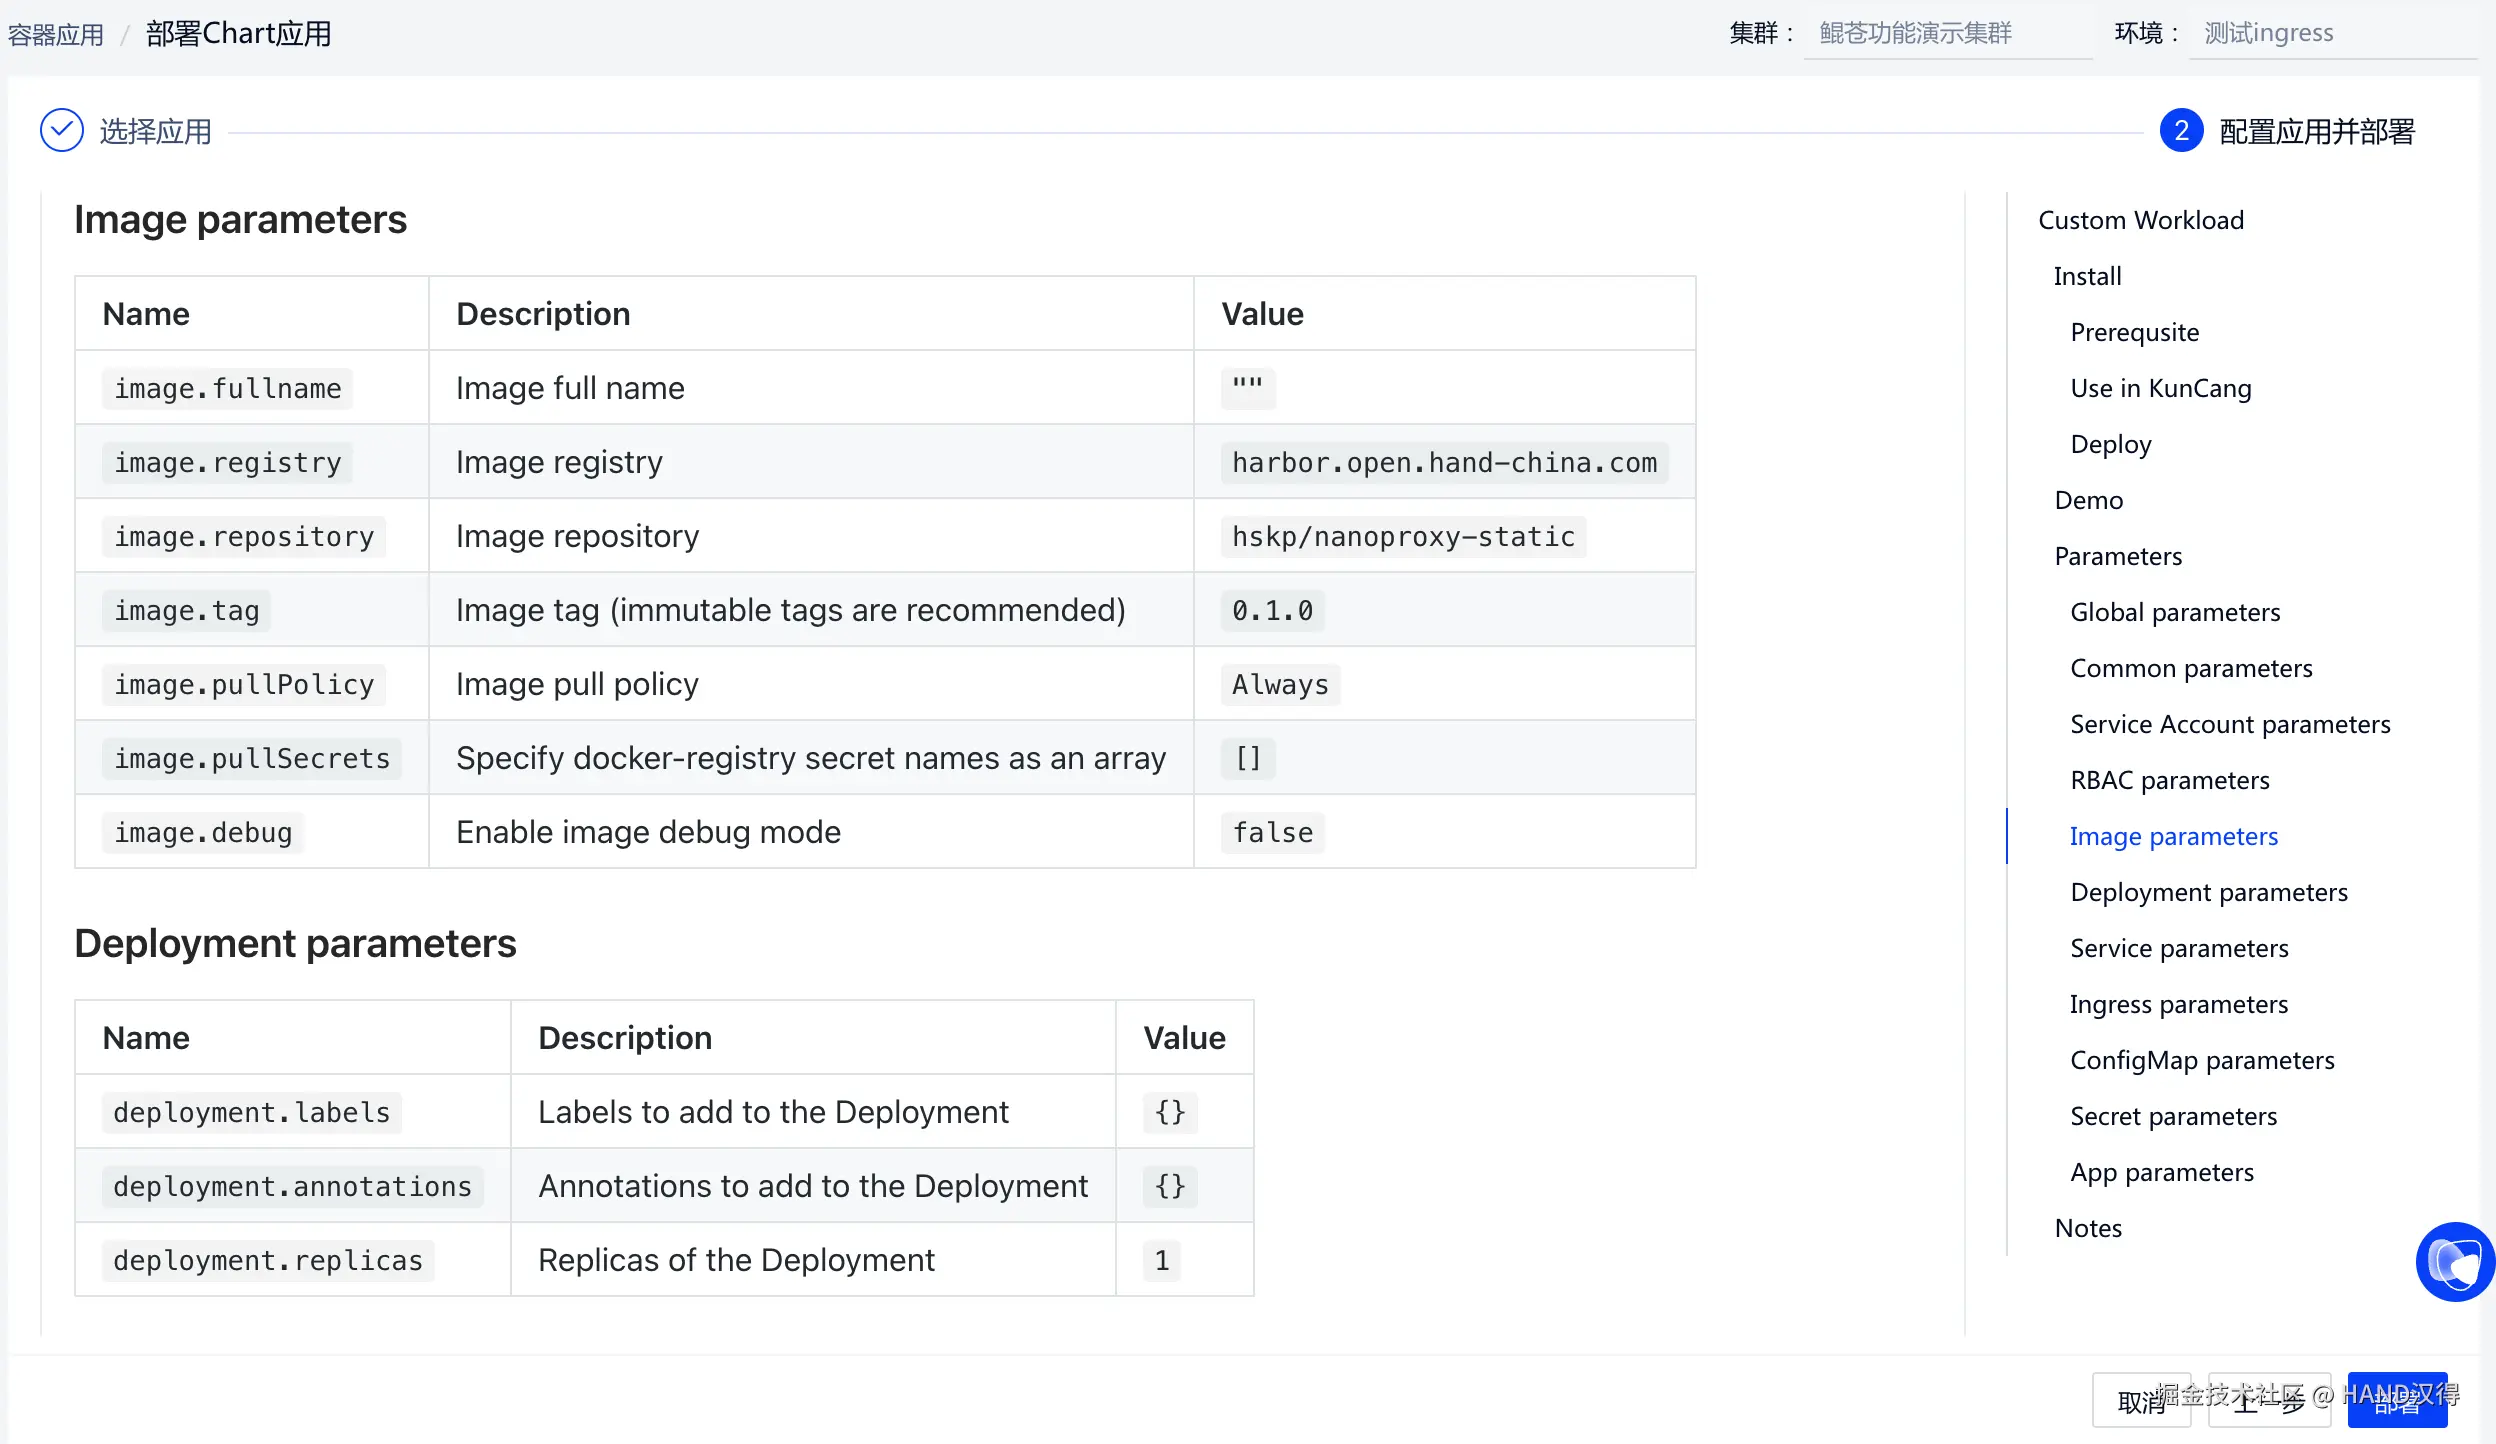Jump to Ingress parameters section
Image resolution: width=2496 pixels, height=1444 pixels.
tap(2178, 1004)
